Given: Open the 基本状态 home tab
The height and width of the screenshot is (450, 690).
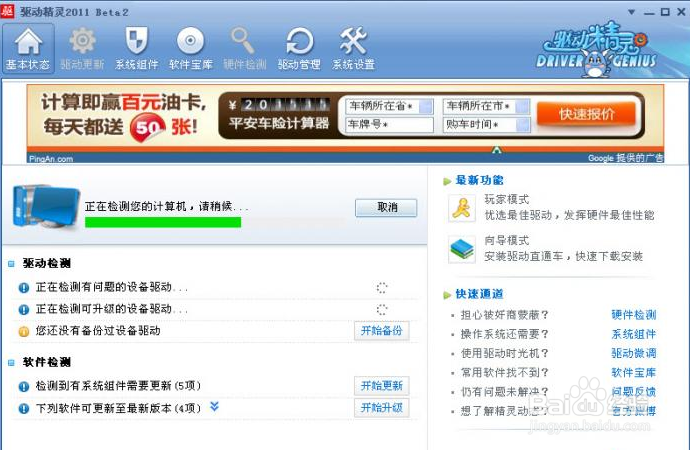Looking at the screenshot, I should [28, 49].
